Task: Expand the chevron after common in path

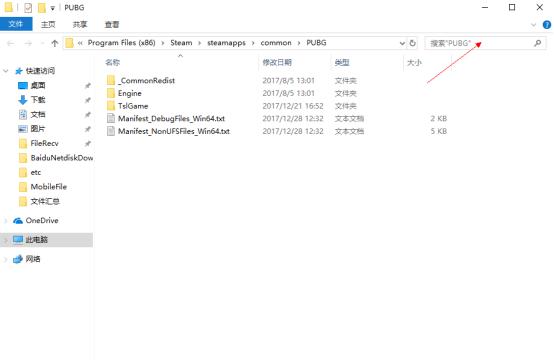Action: (299, 43)
